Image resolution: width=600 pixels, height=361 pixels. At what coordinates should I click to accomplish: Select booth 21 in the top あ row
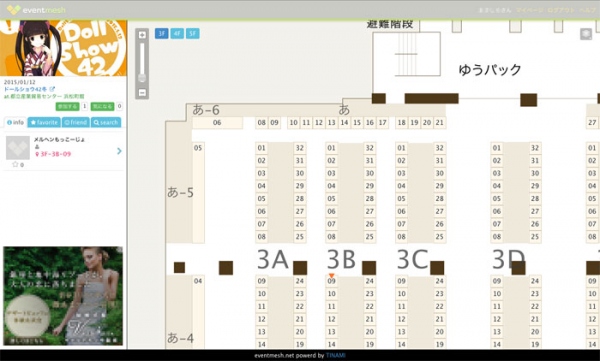[x=440, y=123]
